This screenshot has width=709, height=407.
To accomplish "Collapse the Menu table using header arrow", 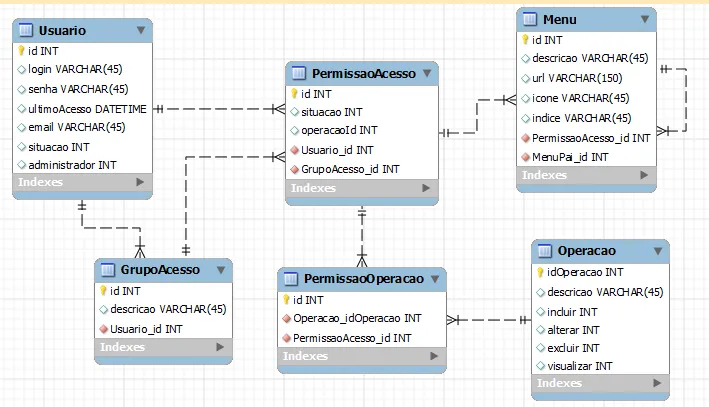I will [643, 20].
